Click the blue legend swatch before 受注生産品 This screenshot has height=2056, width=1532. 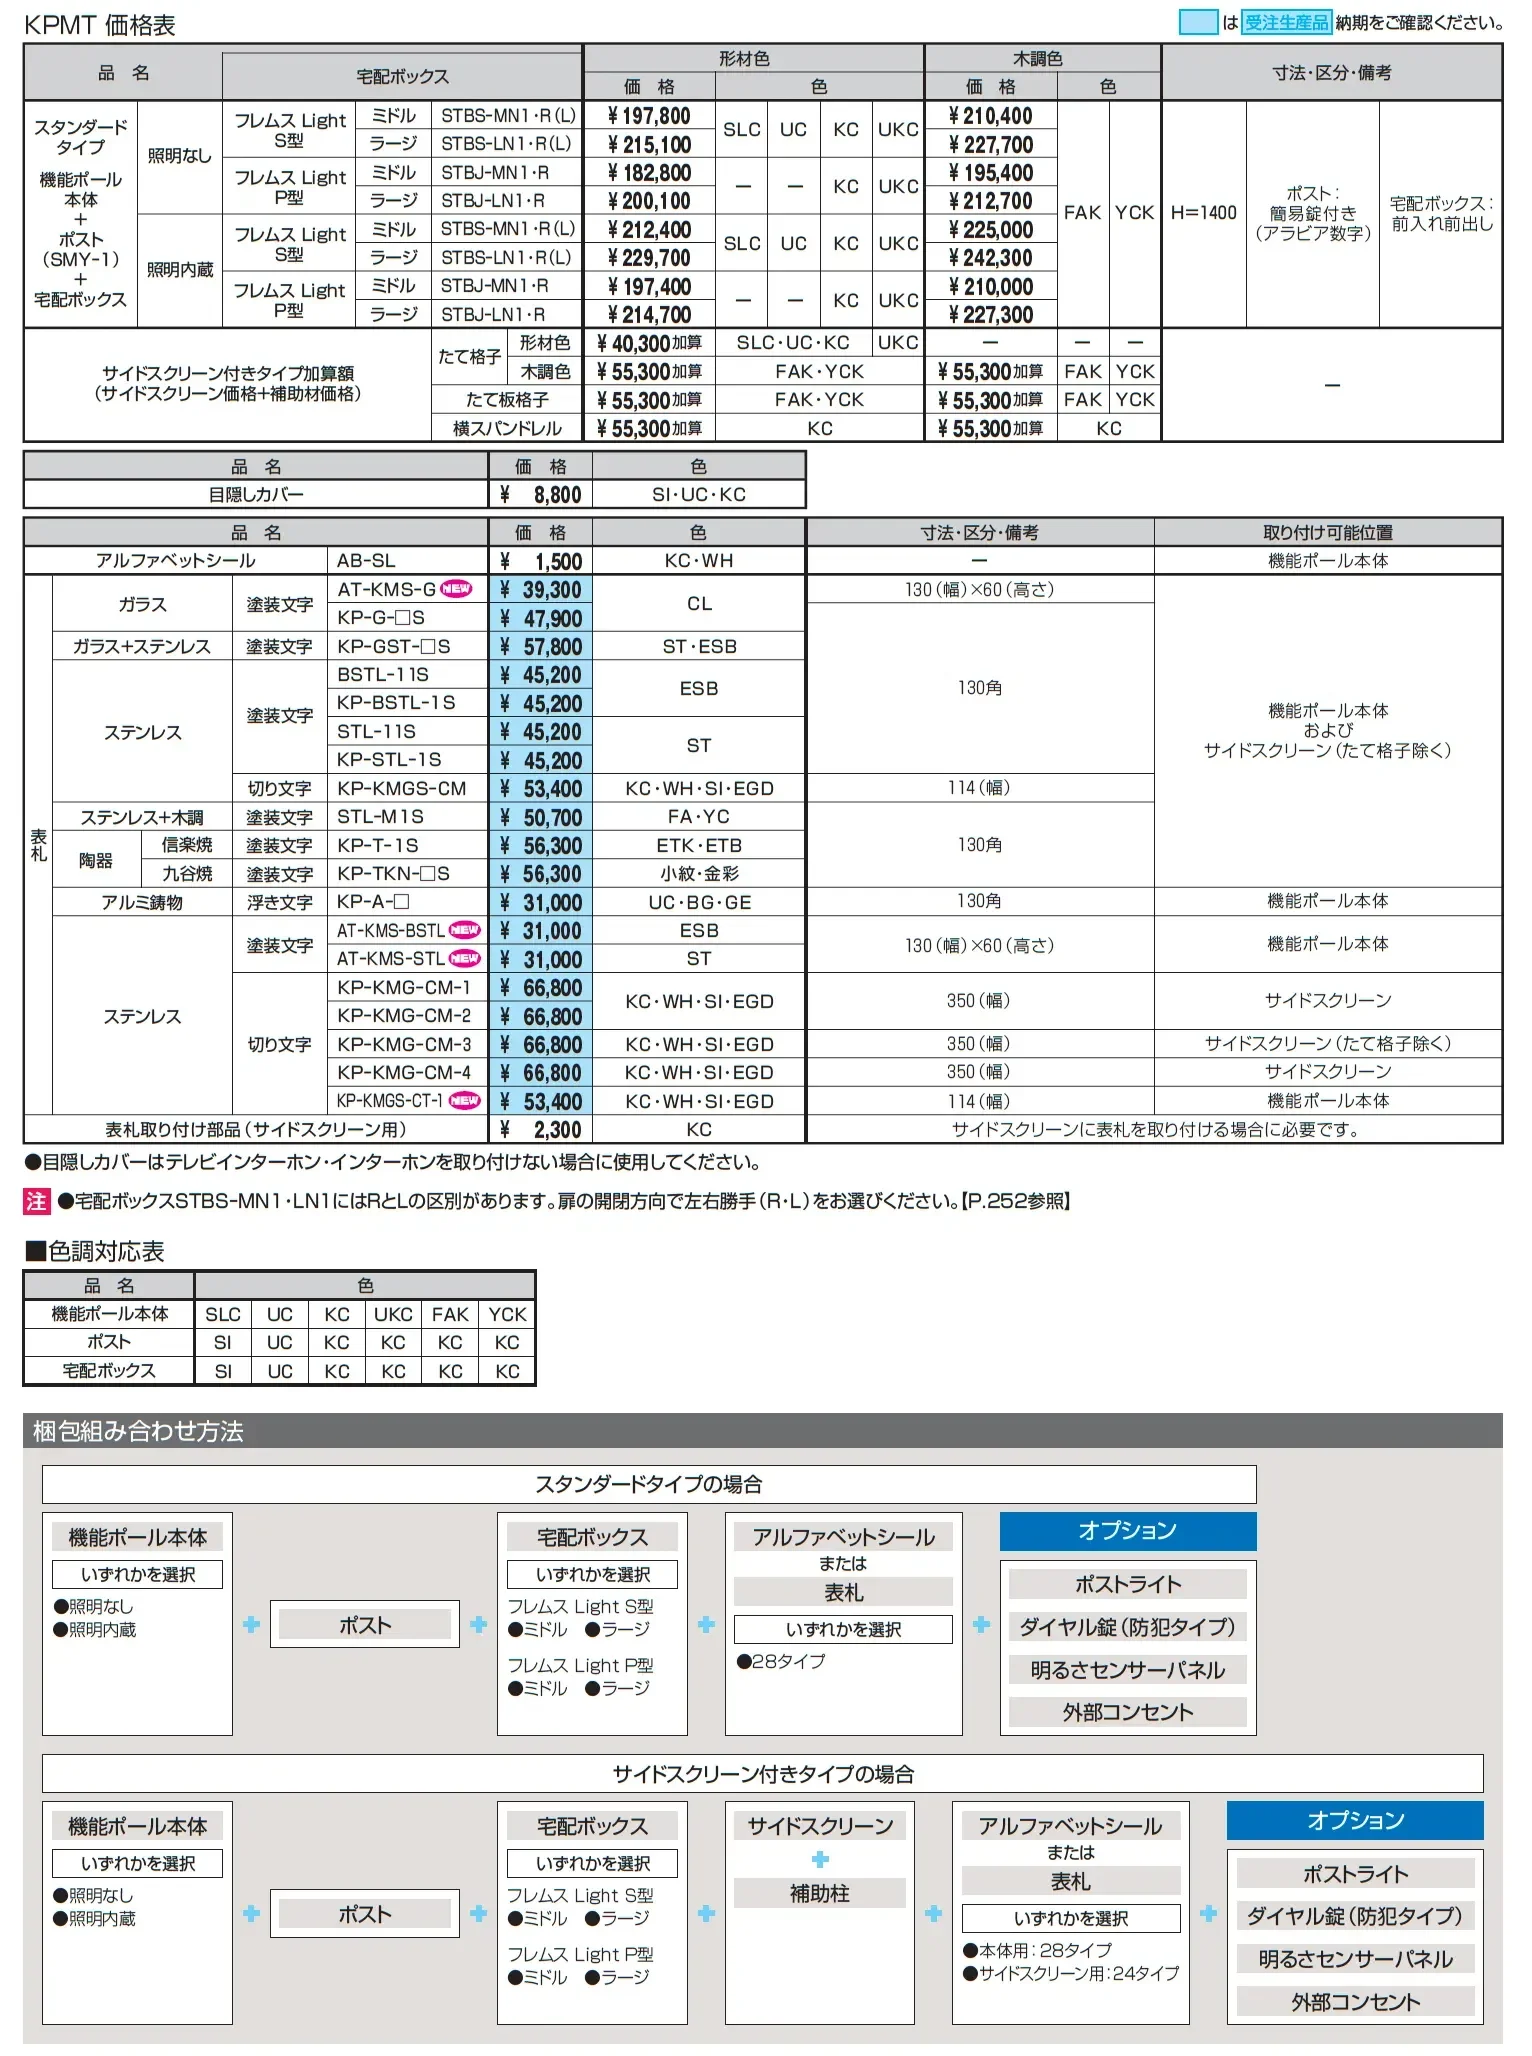(1197, 22)
